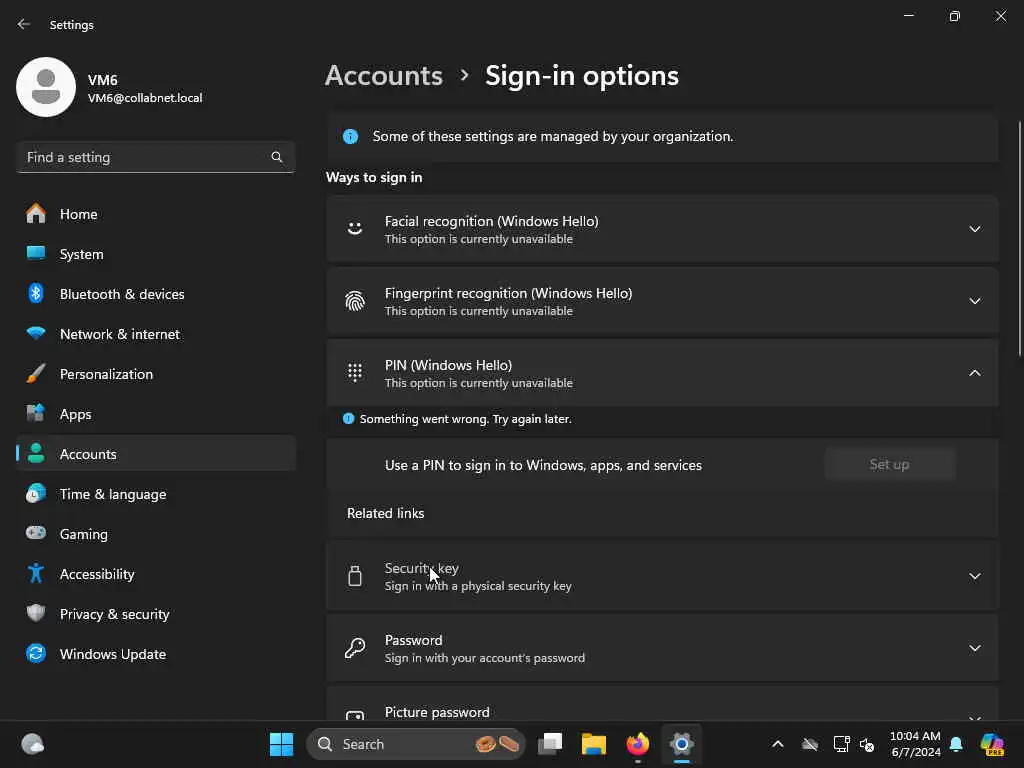
Task: Click the Privacy & security shield icon
Action: 36,613
